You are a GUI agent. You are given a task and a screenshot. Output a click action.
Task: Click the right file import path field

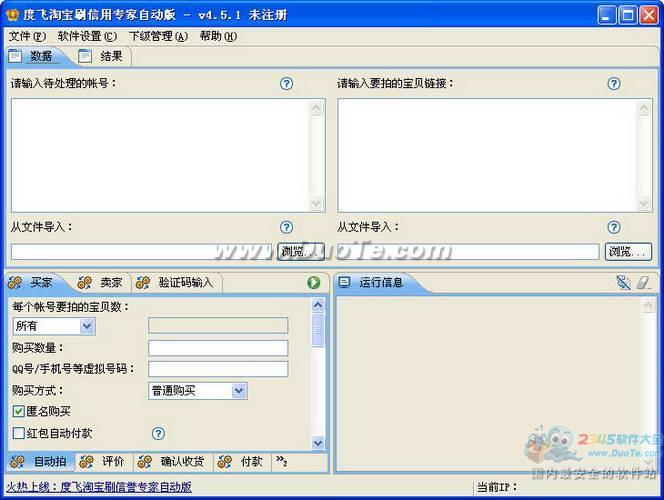(x=468, y=252)
